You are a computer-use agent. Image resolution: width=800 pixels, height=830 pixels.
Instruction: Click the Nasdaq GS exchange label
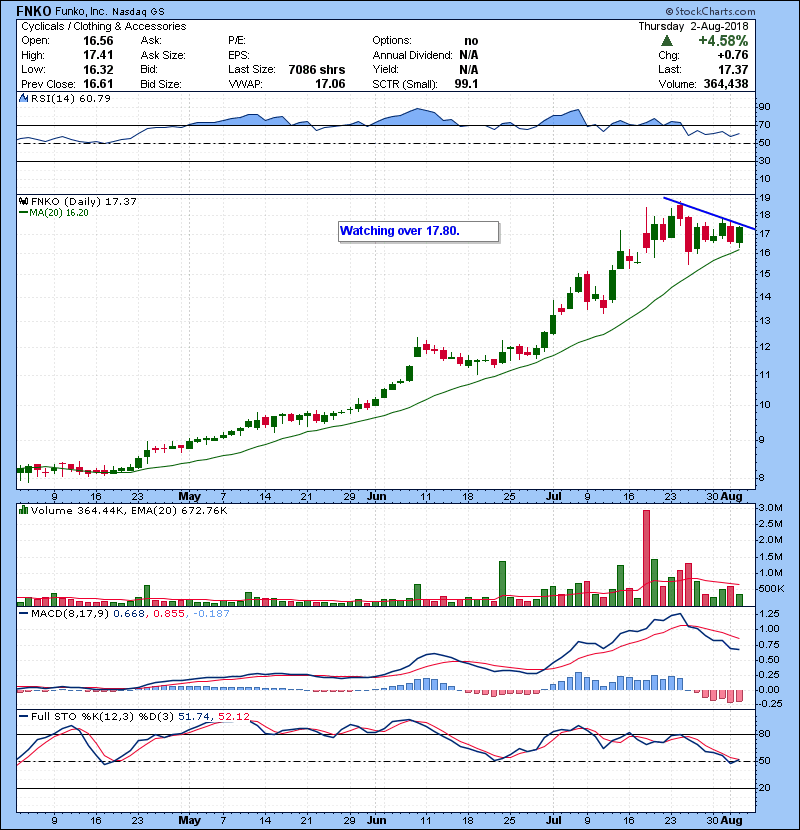point(138,12)
